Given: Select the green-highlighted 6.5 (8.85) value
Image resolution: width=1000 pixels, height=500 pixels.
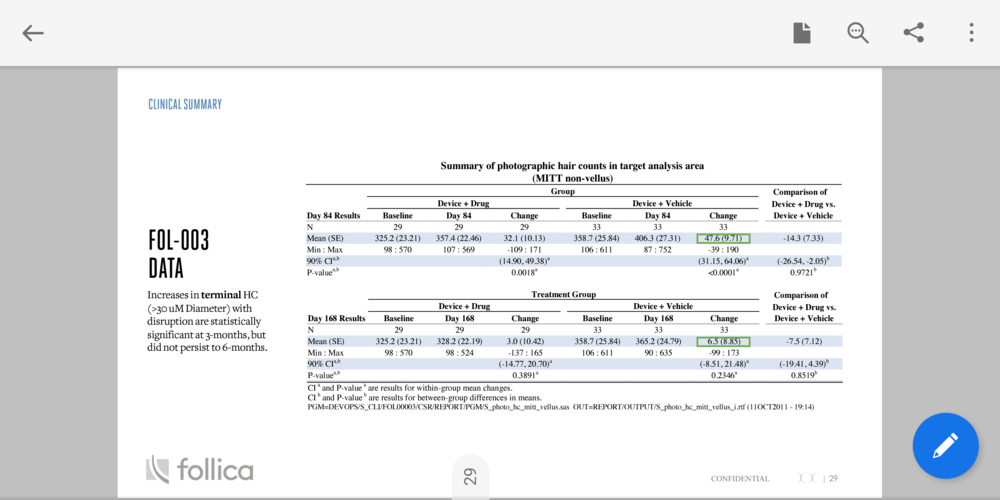Looking at the screenshot, I should coord(723,341).
